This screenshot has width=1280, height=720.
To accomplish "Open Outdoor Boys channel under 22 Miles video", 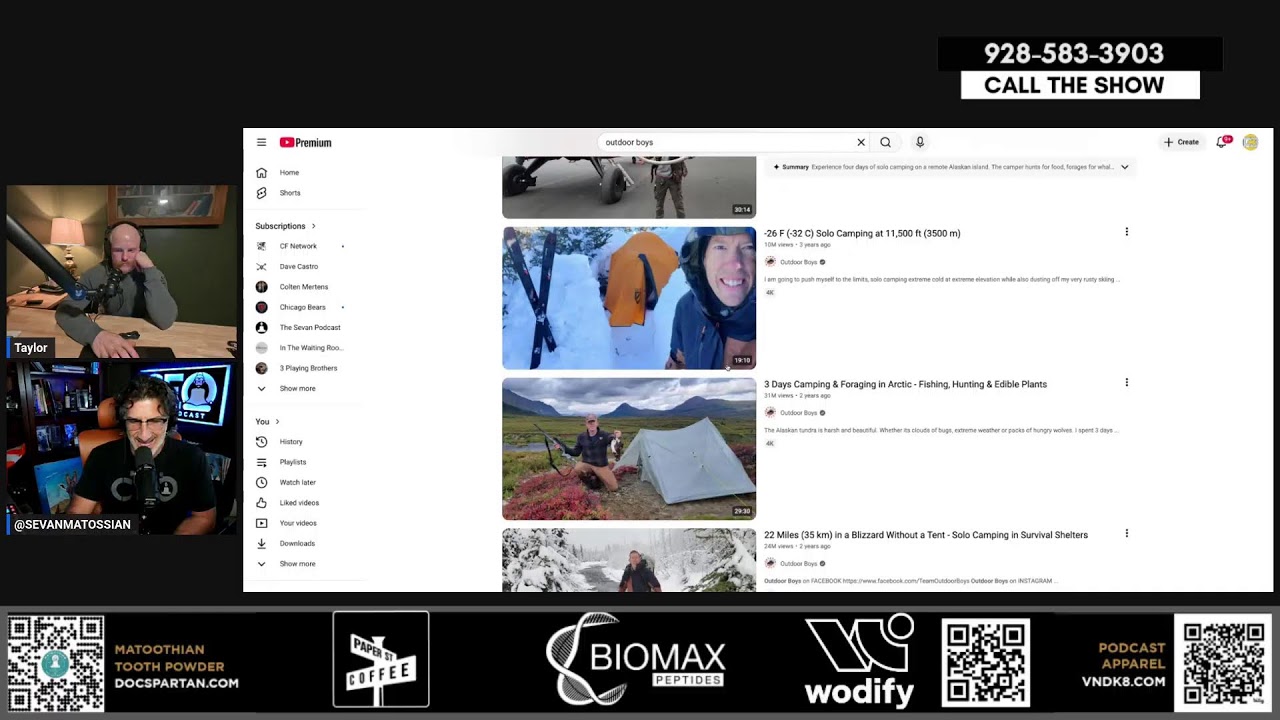I will point(798,564).
